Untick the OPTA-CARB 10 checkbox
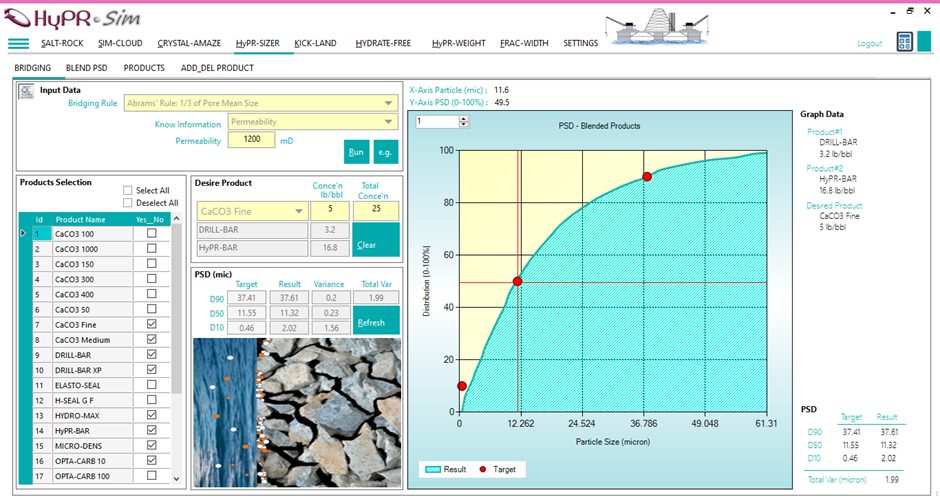The width and height of the screenshot is (940, 496). (x=152, y=461)
